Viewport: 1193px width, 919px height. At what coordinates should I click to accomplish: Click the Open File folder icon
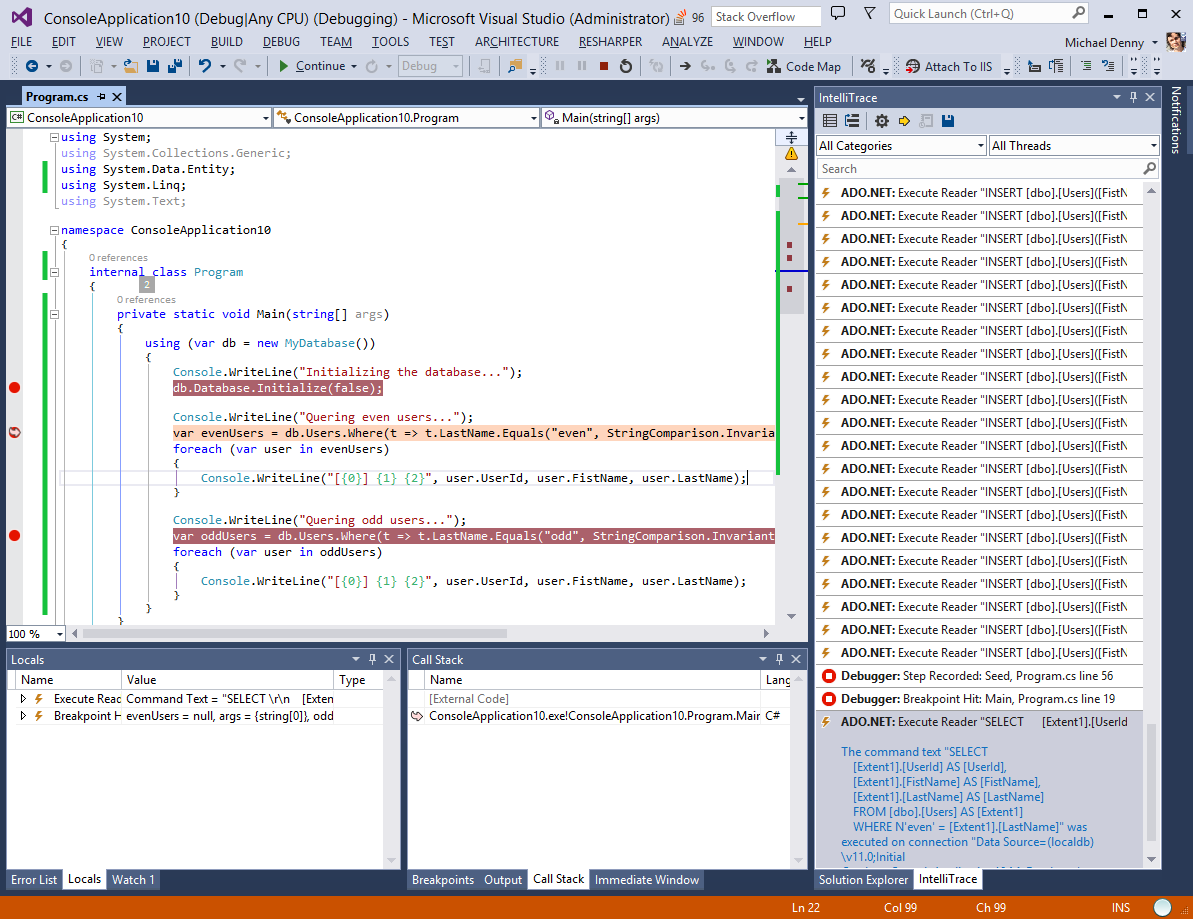tap(131, 66)
